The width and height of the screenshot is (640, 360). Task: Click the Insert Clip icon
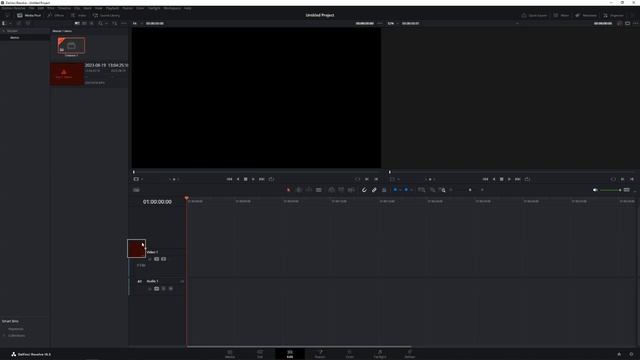(x=331, y=190)
